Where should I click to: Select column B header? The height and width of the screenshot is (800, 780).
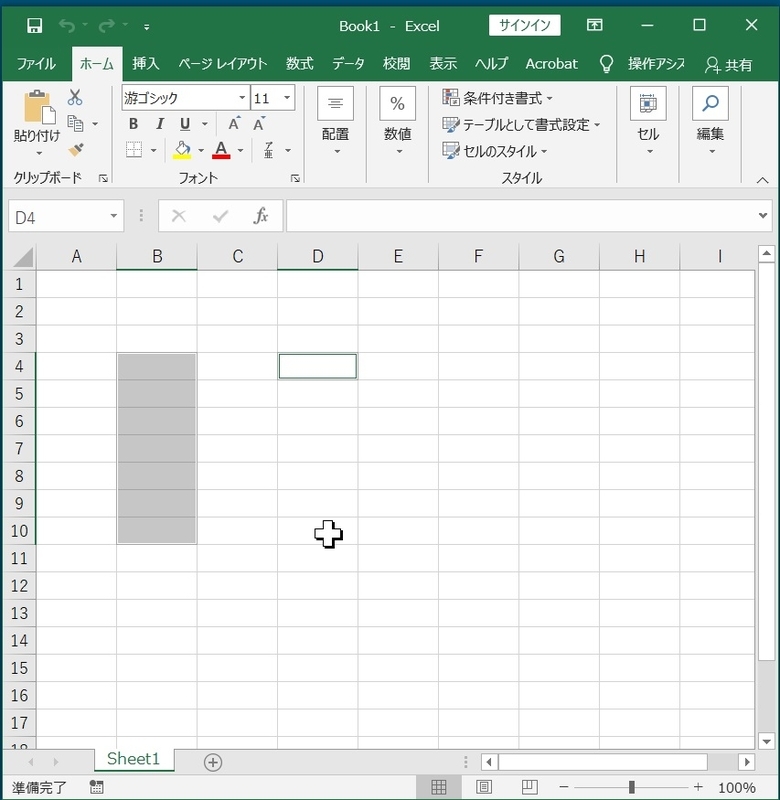tap(157, 256)
